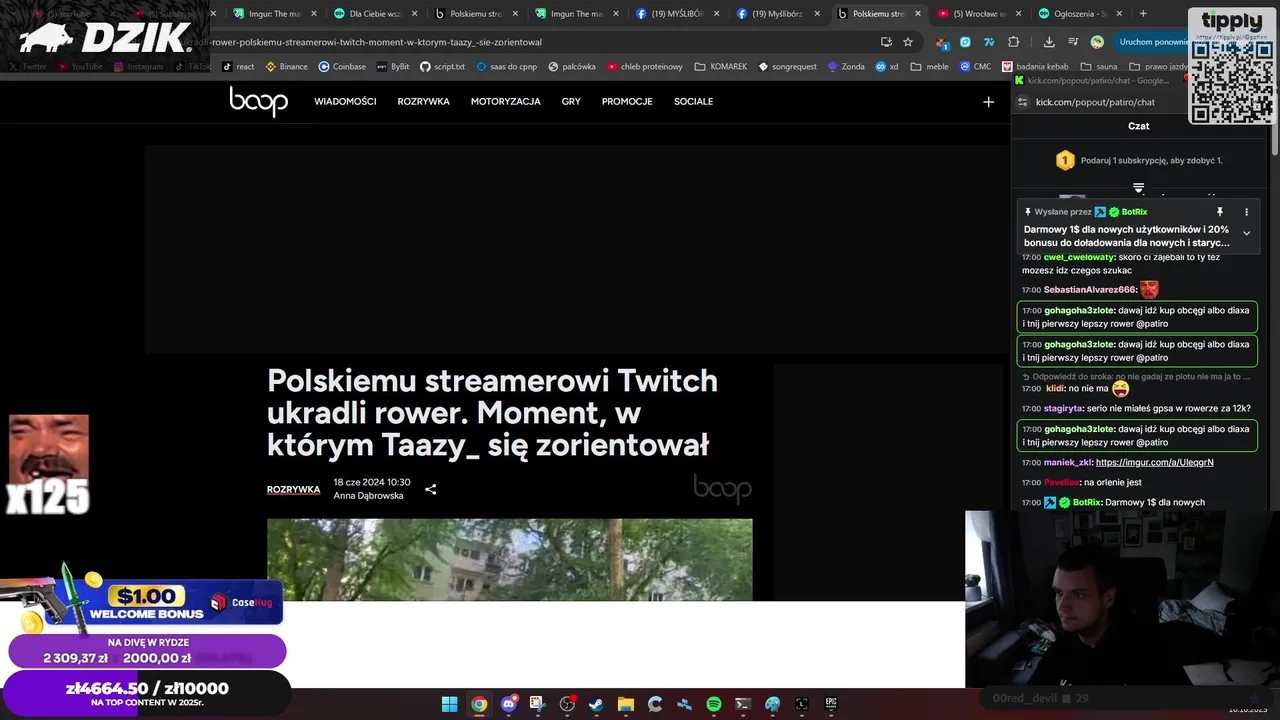Open Paint from the taskbar
The image size is (1280, 720).
[772, 704]
